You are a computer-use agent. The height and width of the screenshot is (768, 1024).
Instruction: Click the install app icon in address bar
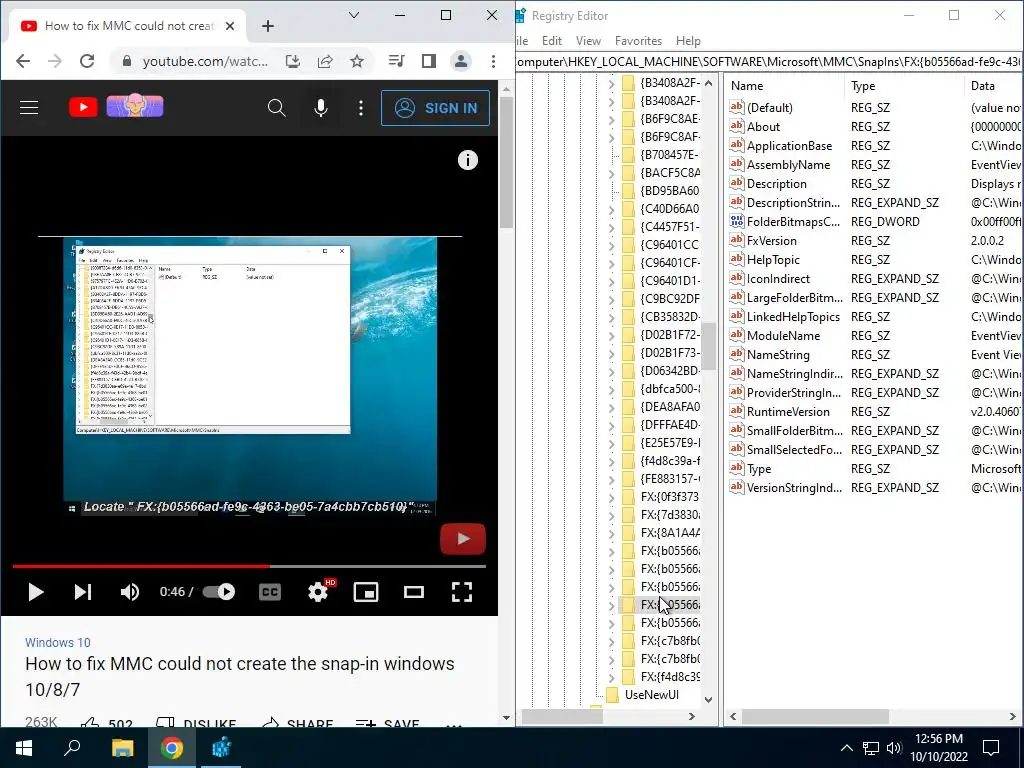pos(293,61)
